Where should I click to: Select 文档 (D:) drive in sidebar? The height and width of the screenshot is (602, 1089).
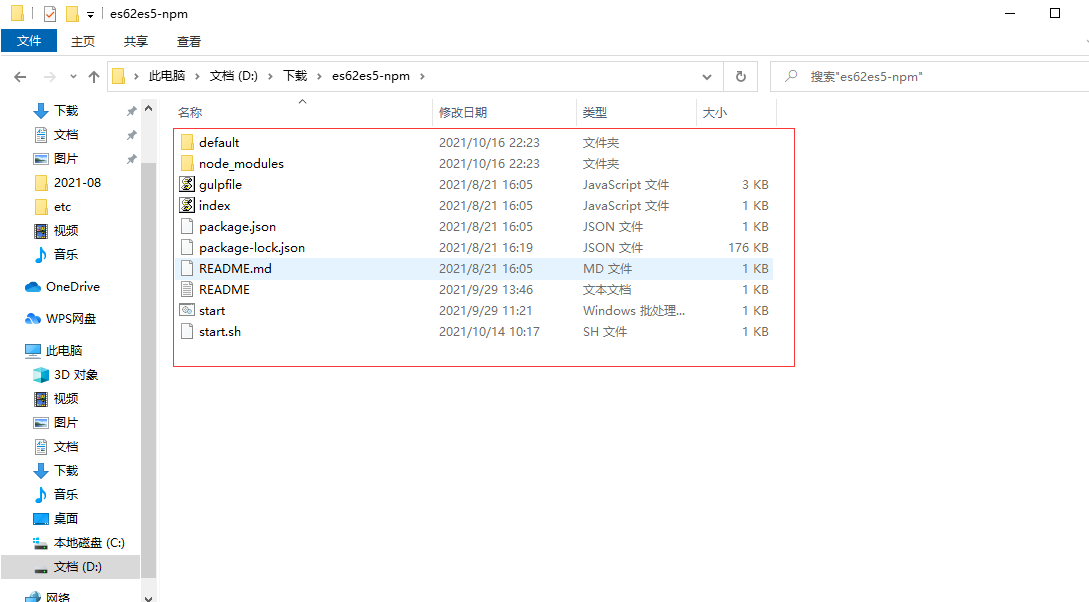coord(77,567)
